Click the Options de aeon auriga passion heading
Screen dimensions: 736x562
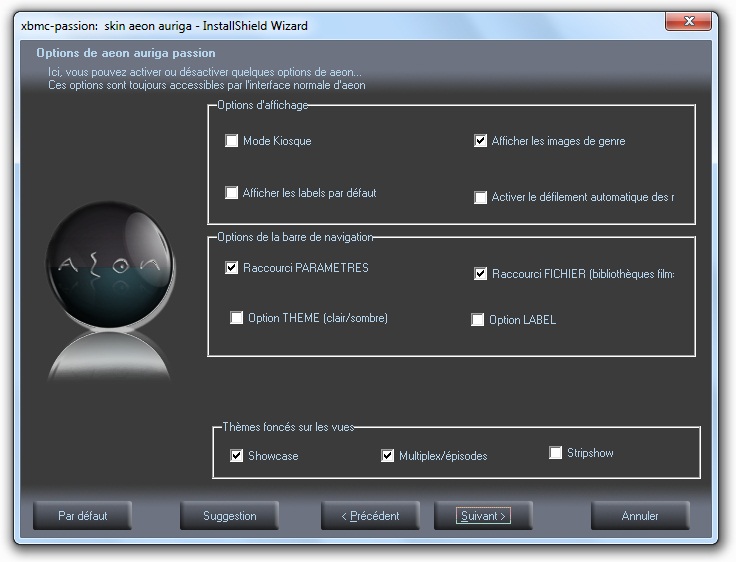[125, 53]
